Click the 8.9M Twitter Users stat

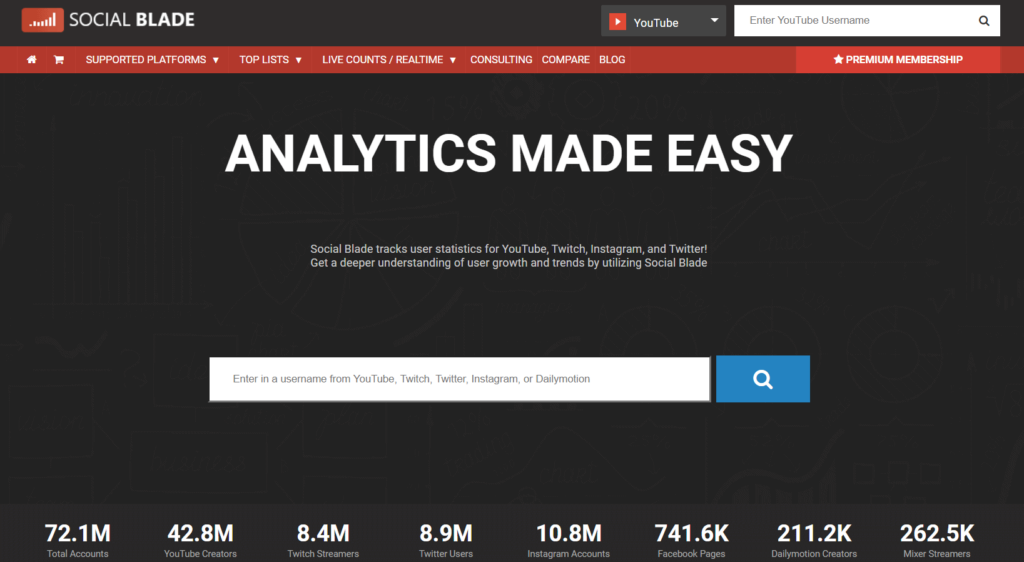[x=446, y=541]
